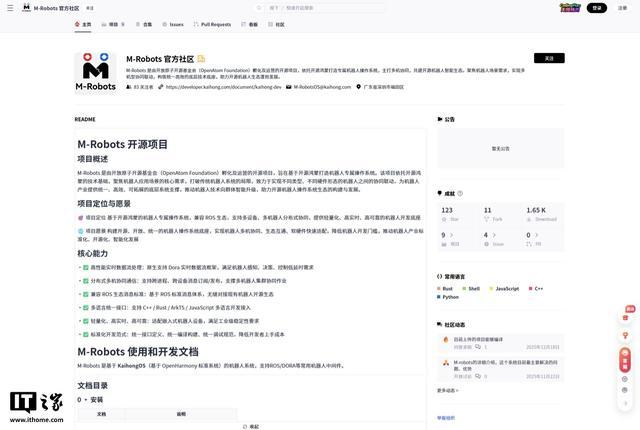Viewport: 640px width, 430px height.
Task: Click the black 登录 login button
Action: pyautogui.click(x=597, y=8)
